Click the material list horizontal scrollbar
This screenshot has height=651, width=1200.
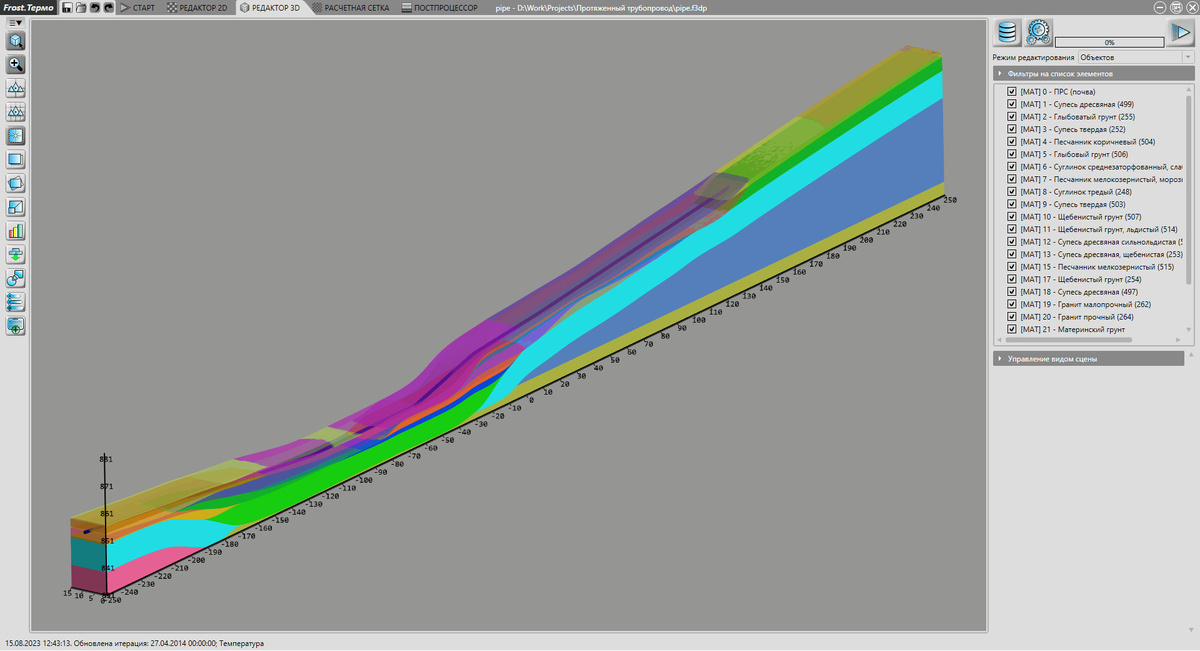1068,340
